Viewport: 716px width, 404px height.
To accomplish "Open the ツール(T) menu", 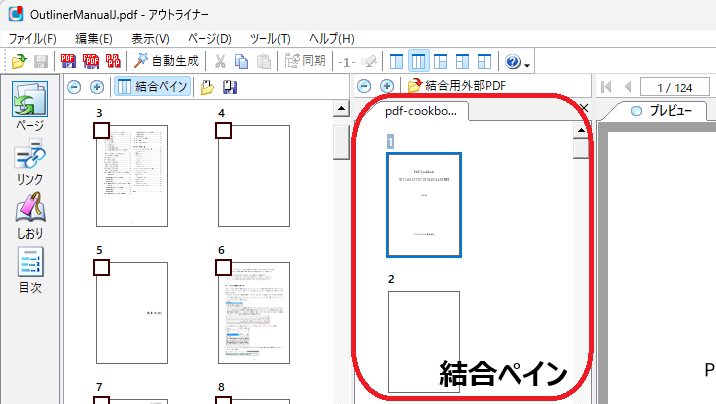I will (270, 38).
